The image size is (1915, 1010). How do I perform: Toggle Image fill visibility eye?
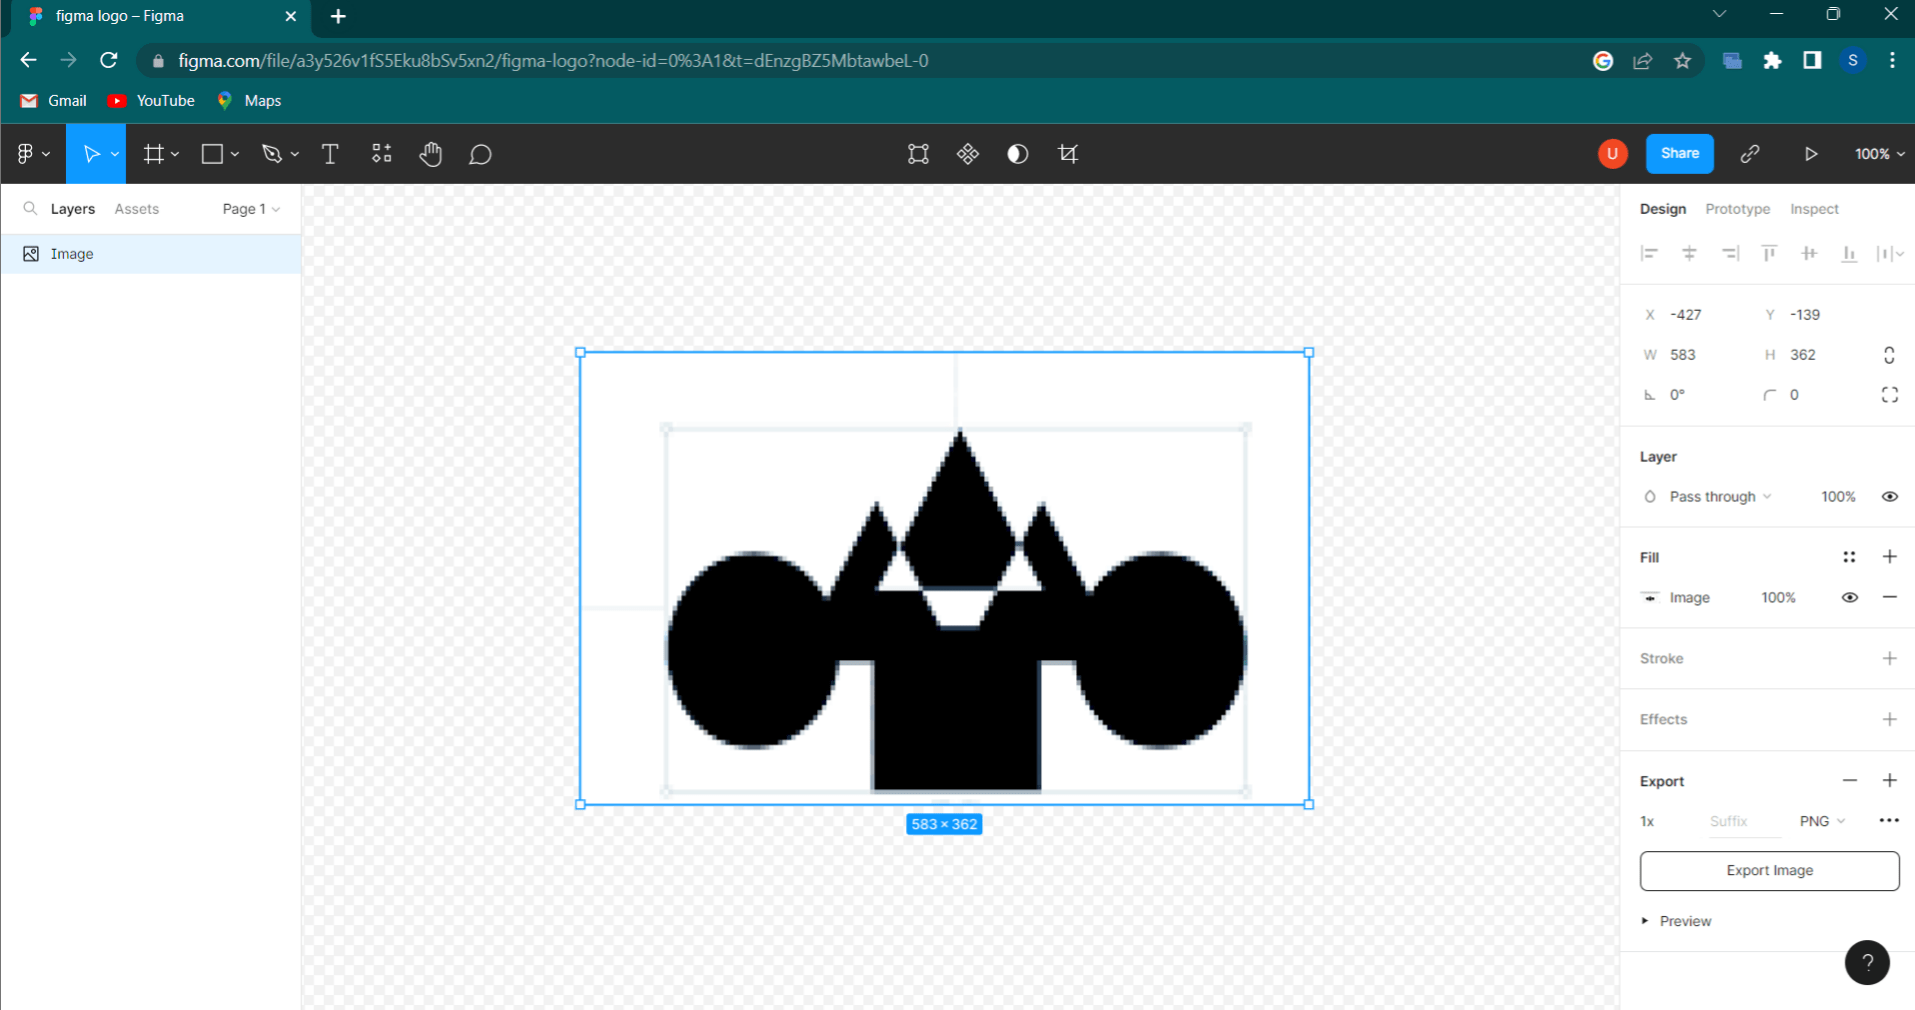[1850, 598]
